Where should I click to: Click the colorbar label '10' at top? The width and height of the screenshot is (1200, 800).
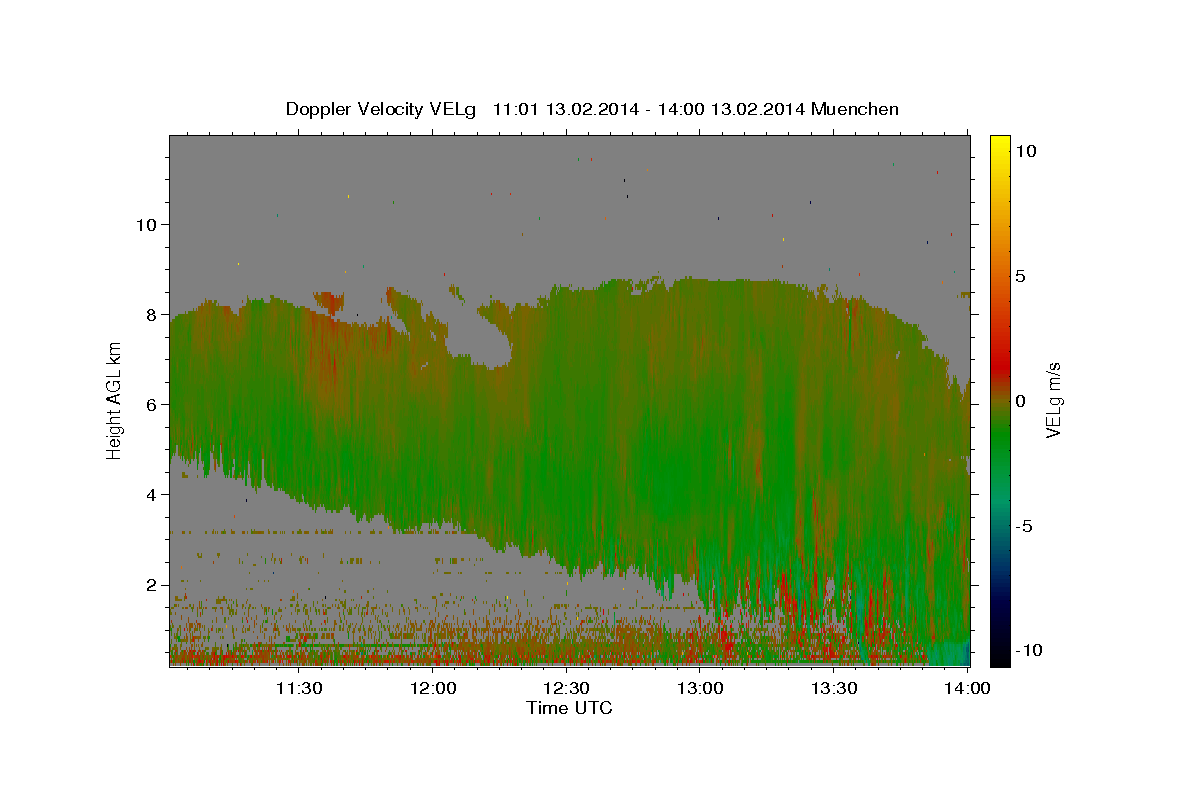pos(1026,150)
